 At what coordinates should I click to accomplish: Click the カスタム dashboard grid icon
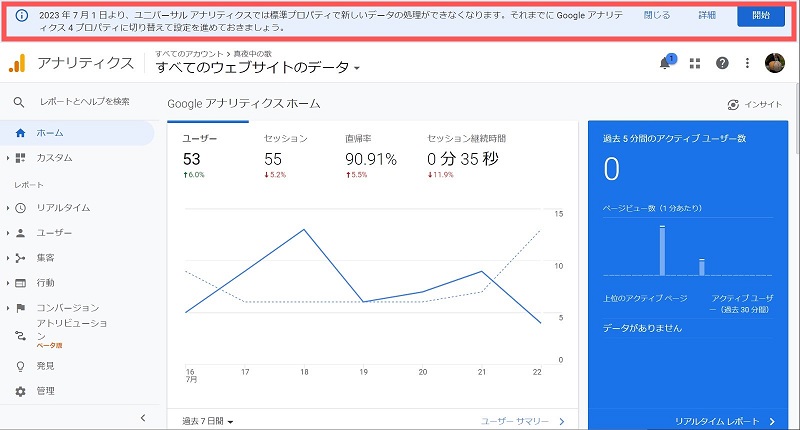(x=20, y=158)
